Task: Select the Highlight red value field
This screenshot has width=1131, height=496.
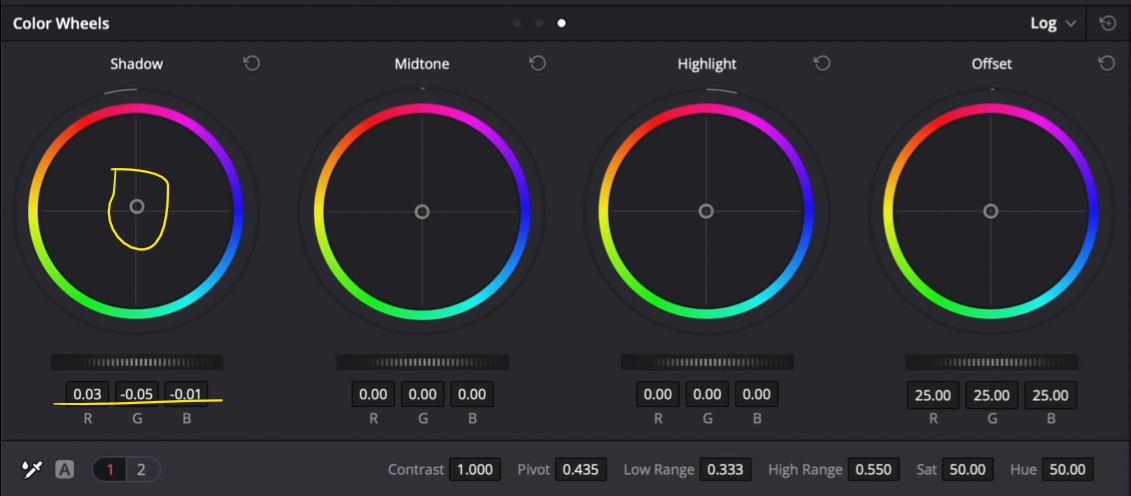Action: pos(658,394)
